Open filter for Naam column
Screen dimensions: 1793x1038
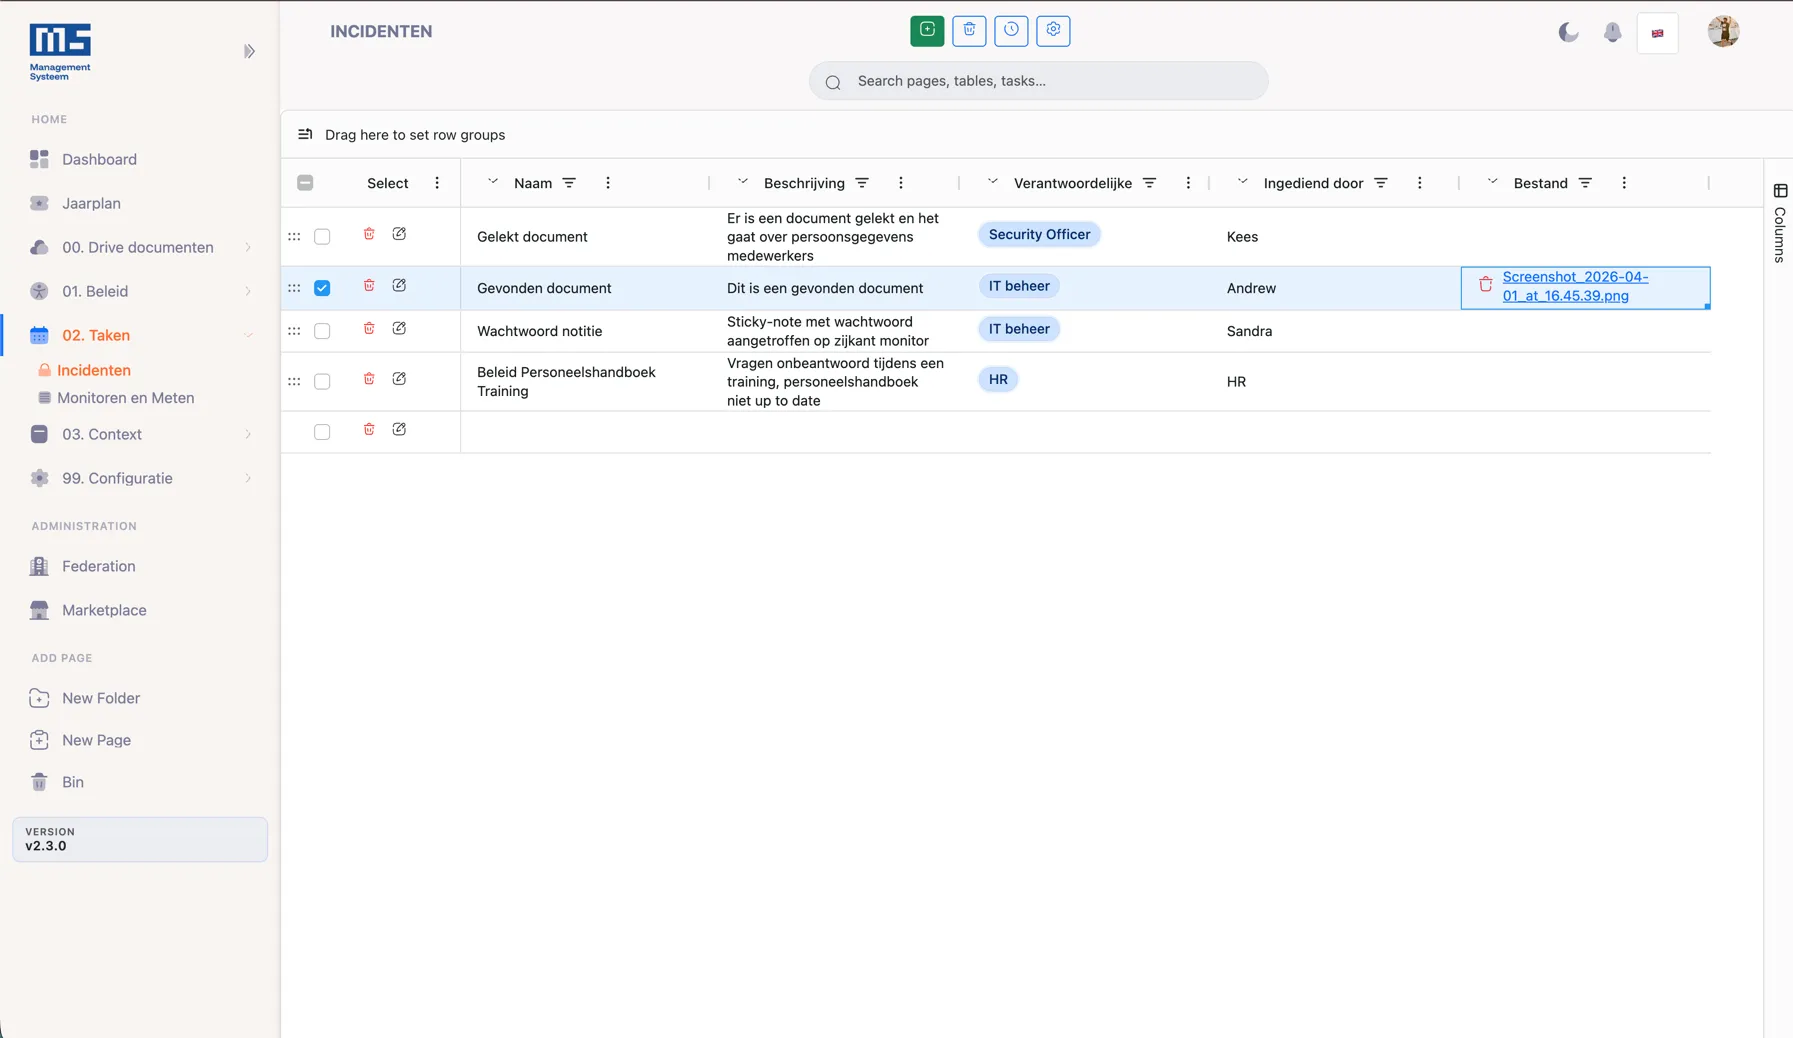point(569,183)
